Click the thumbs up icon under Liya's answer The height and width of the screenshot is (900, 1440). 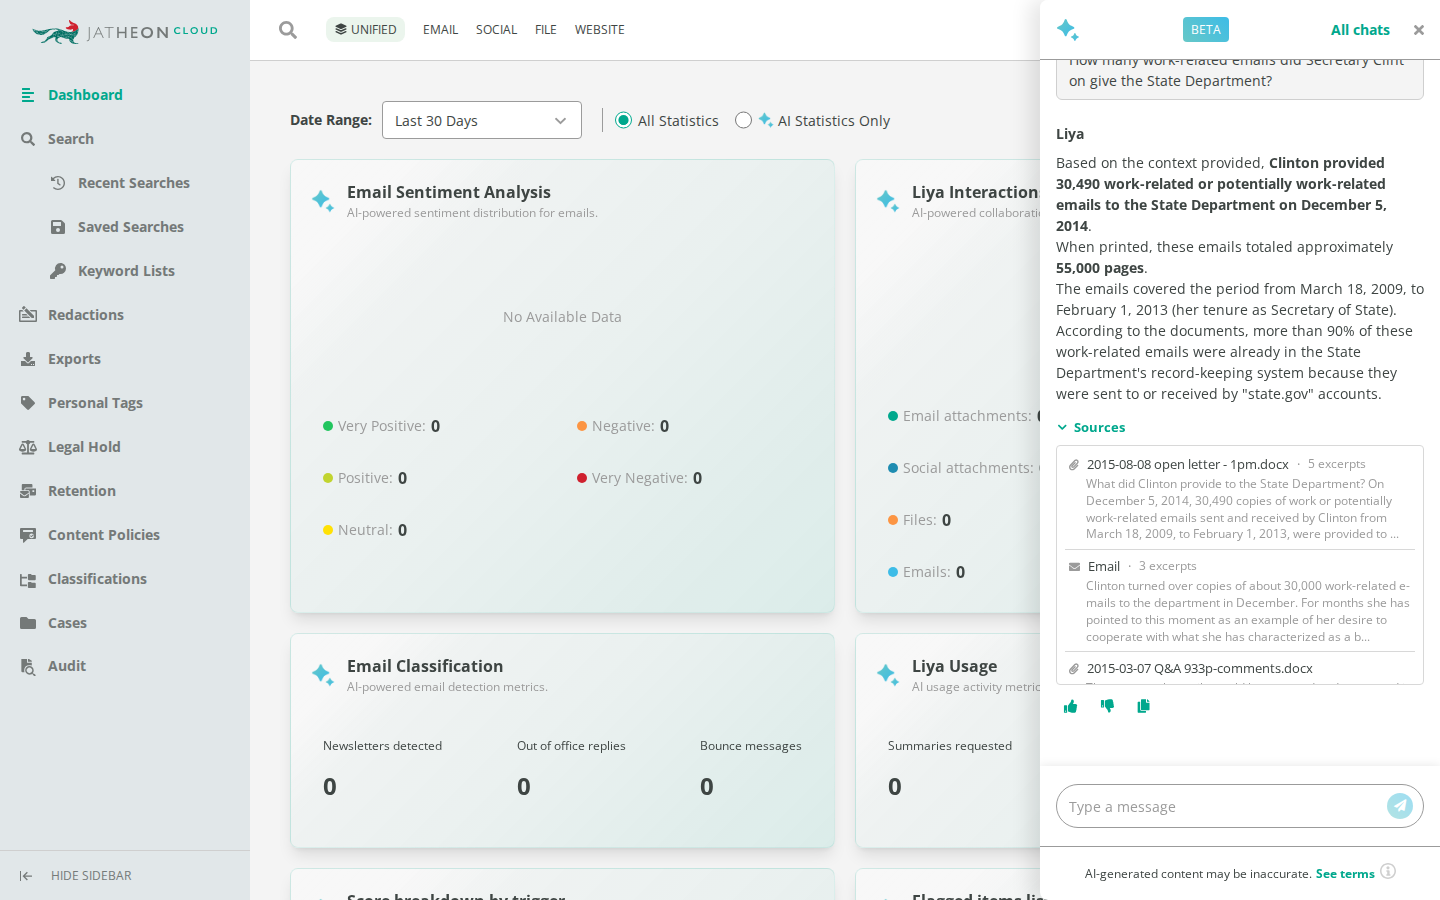click(1071, 706)
